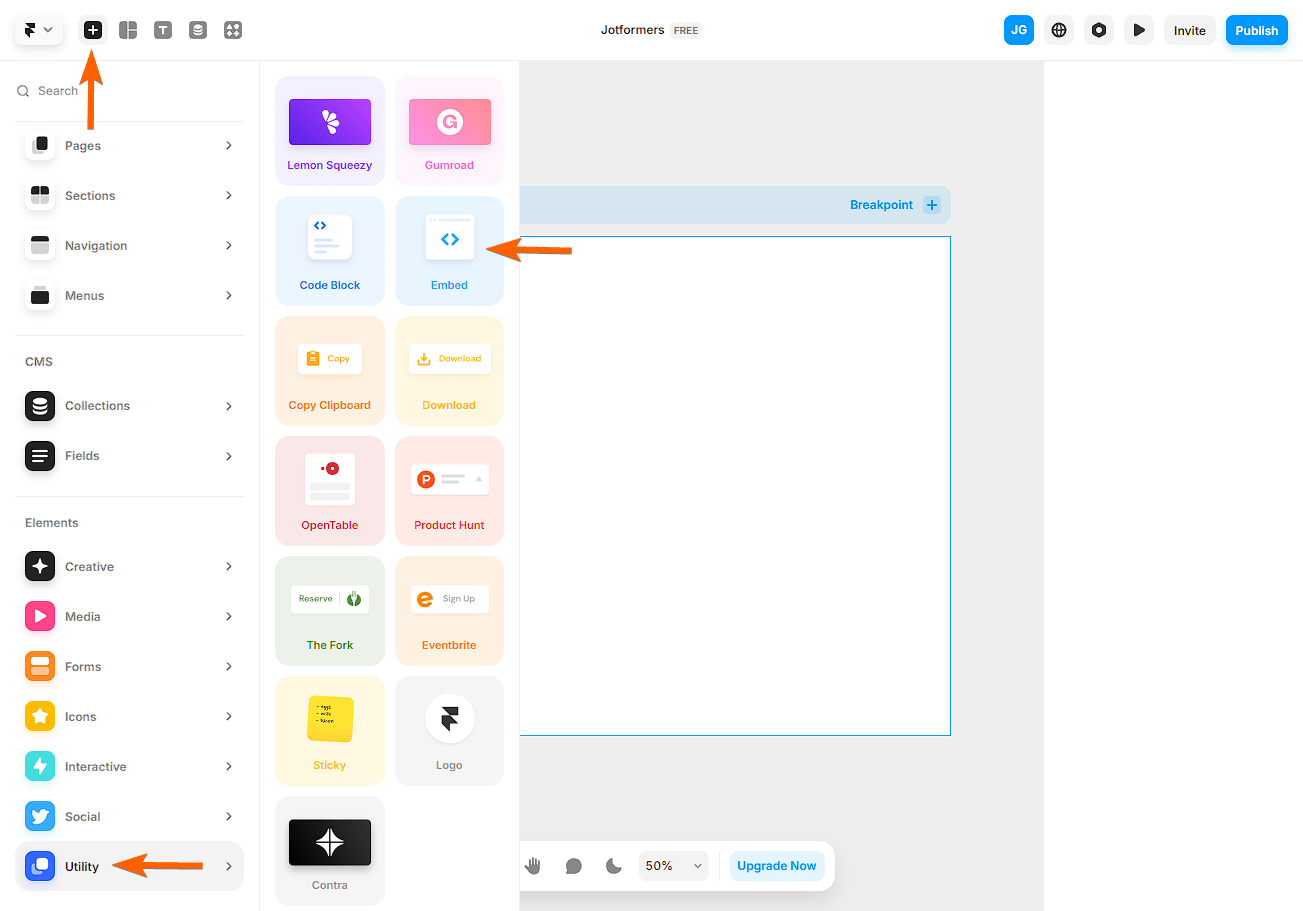This screenshot has height=911, width=1303.
Task: Click the Search field in insert panel
Action: (x=129, y=91)
